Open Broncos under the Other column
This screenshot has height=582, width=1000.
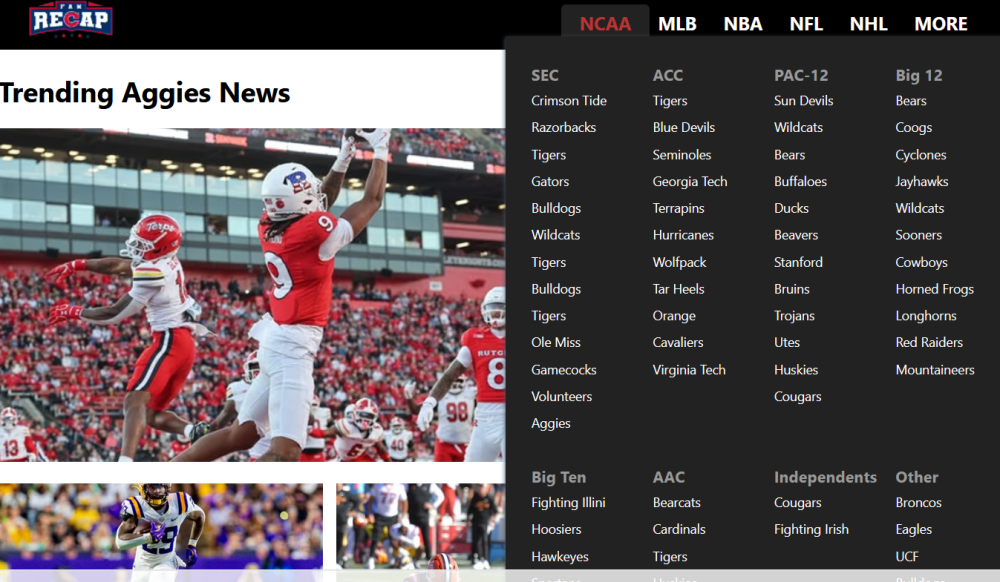point(918,503)
